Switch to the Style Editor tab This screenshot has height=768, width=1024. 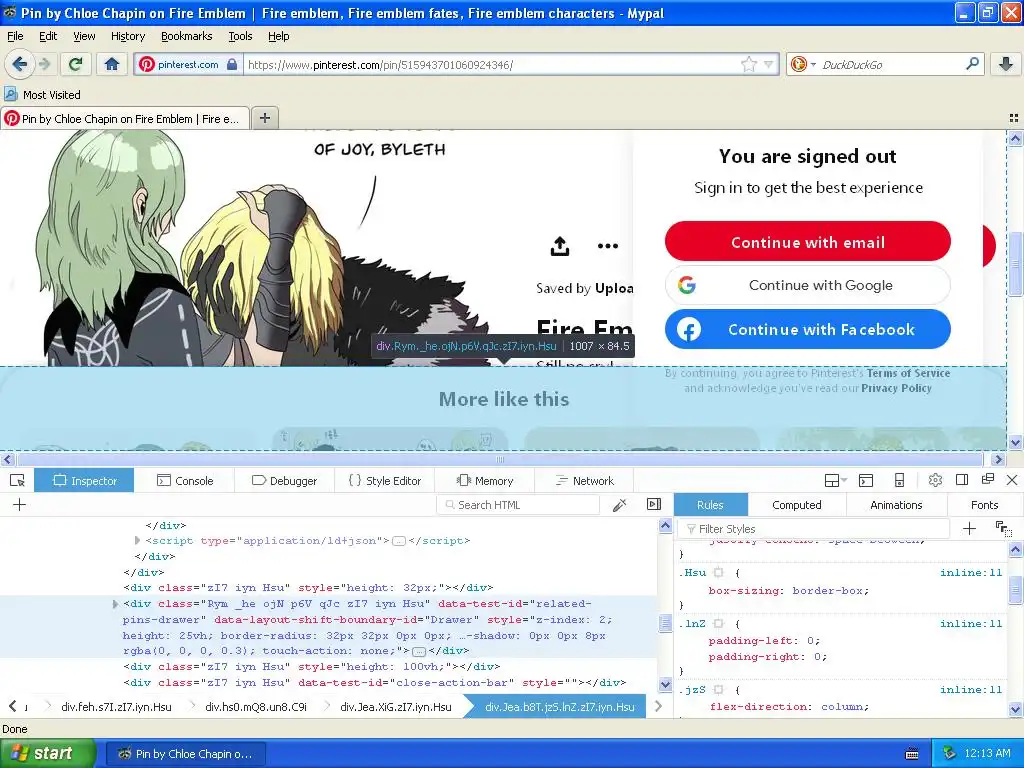385,481
